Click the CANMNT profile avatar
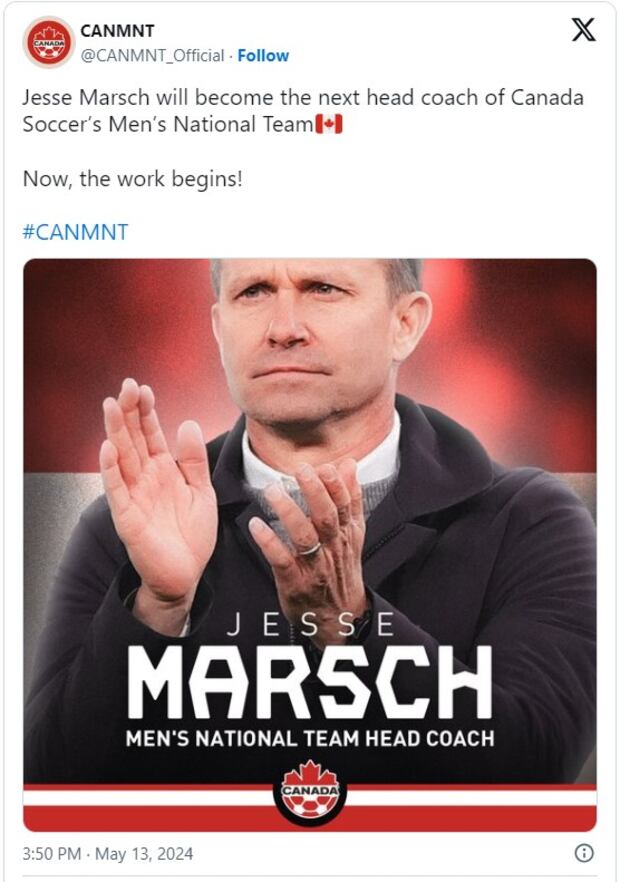 point(48,43)
